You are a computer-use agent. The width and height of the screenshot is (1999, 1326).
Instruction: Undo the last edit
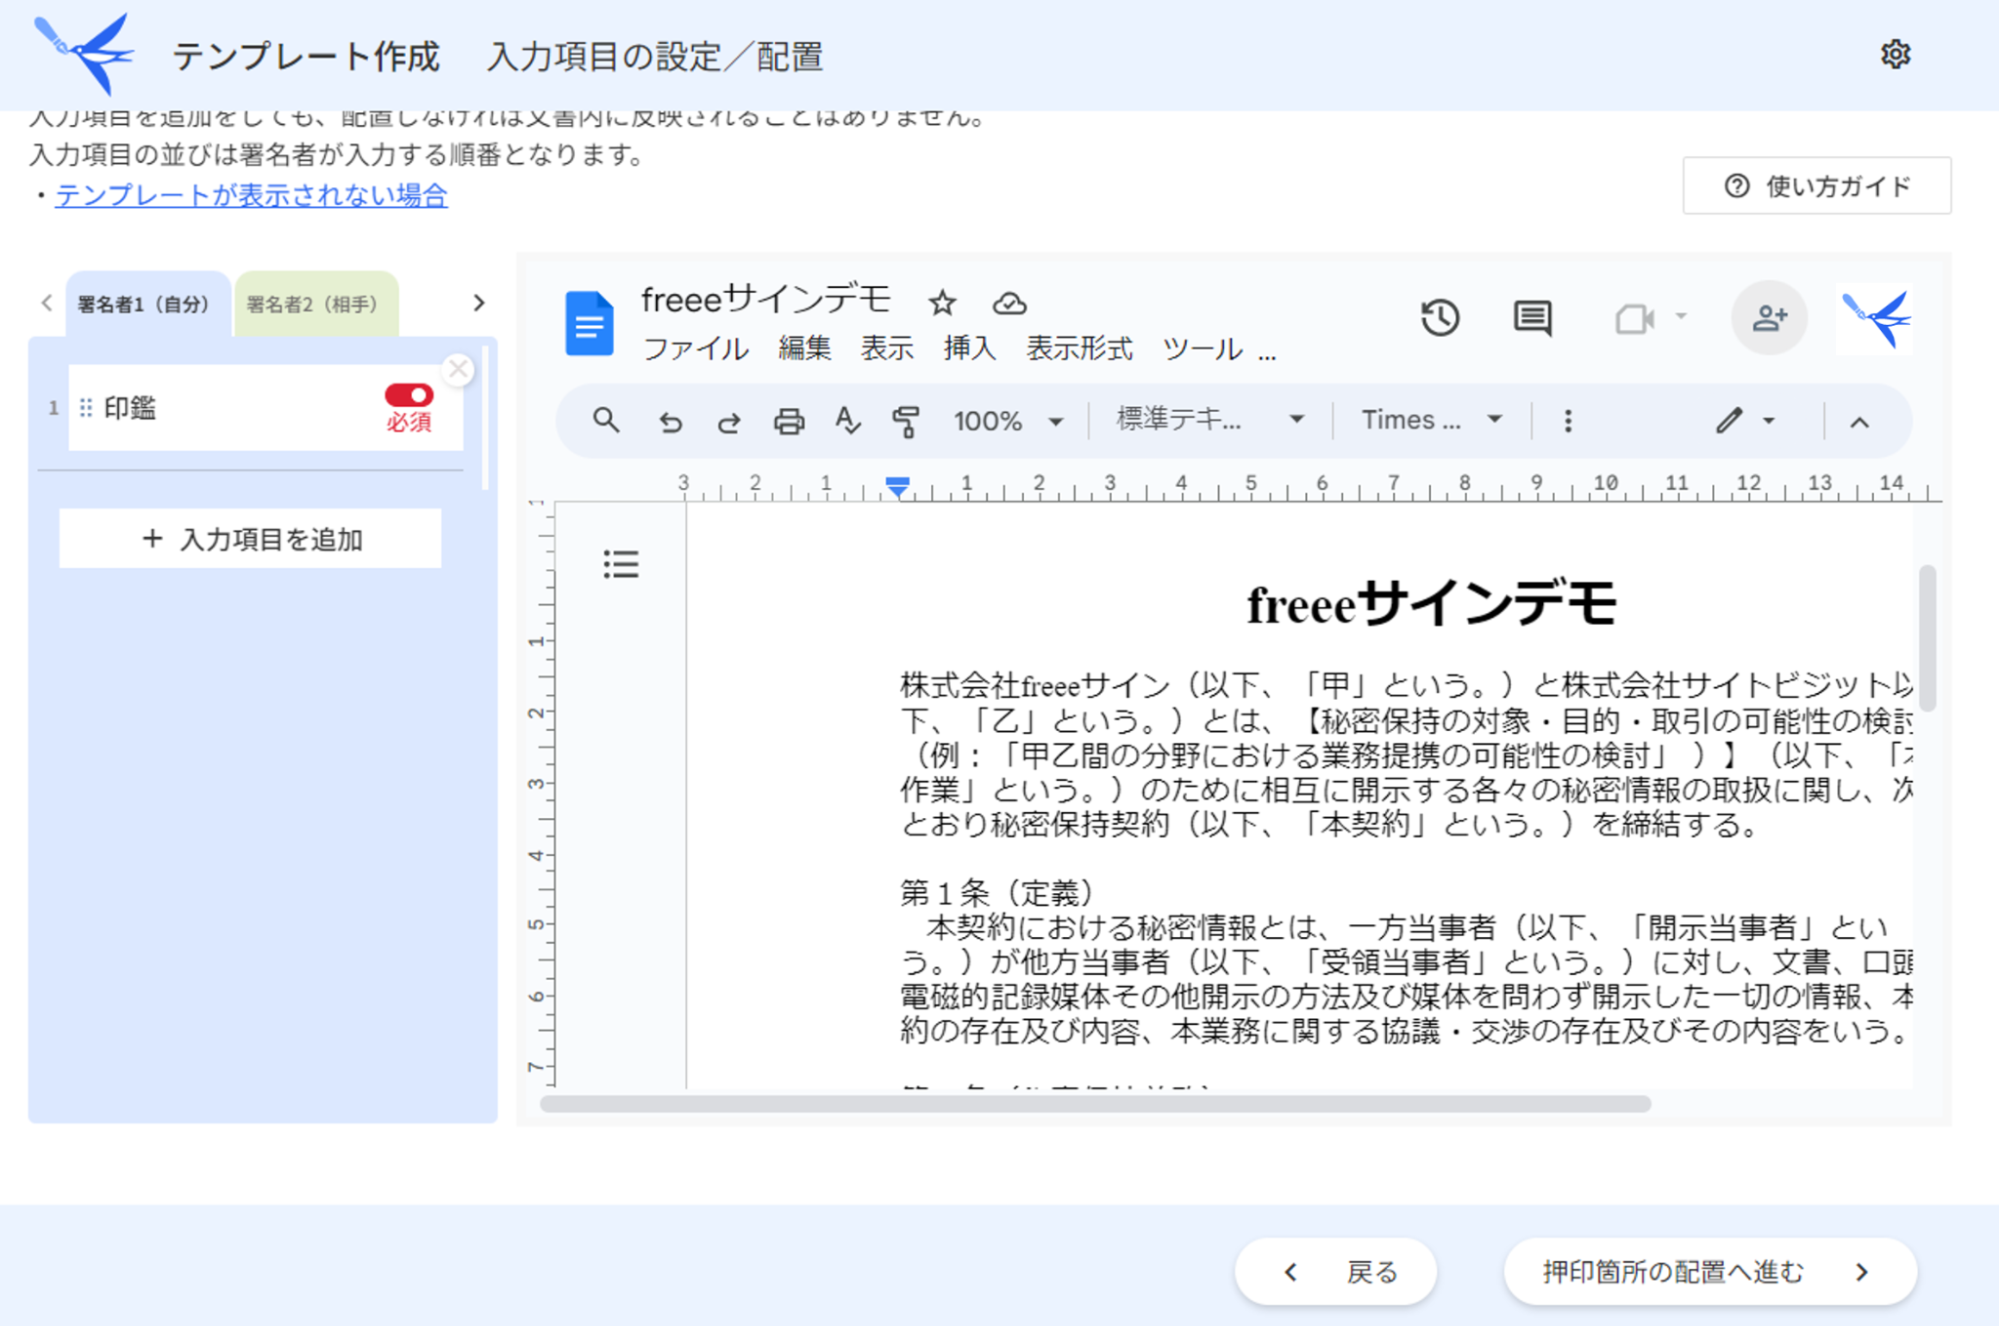point(670,421)
